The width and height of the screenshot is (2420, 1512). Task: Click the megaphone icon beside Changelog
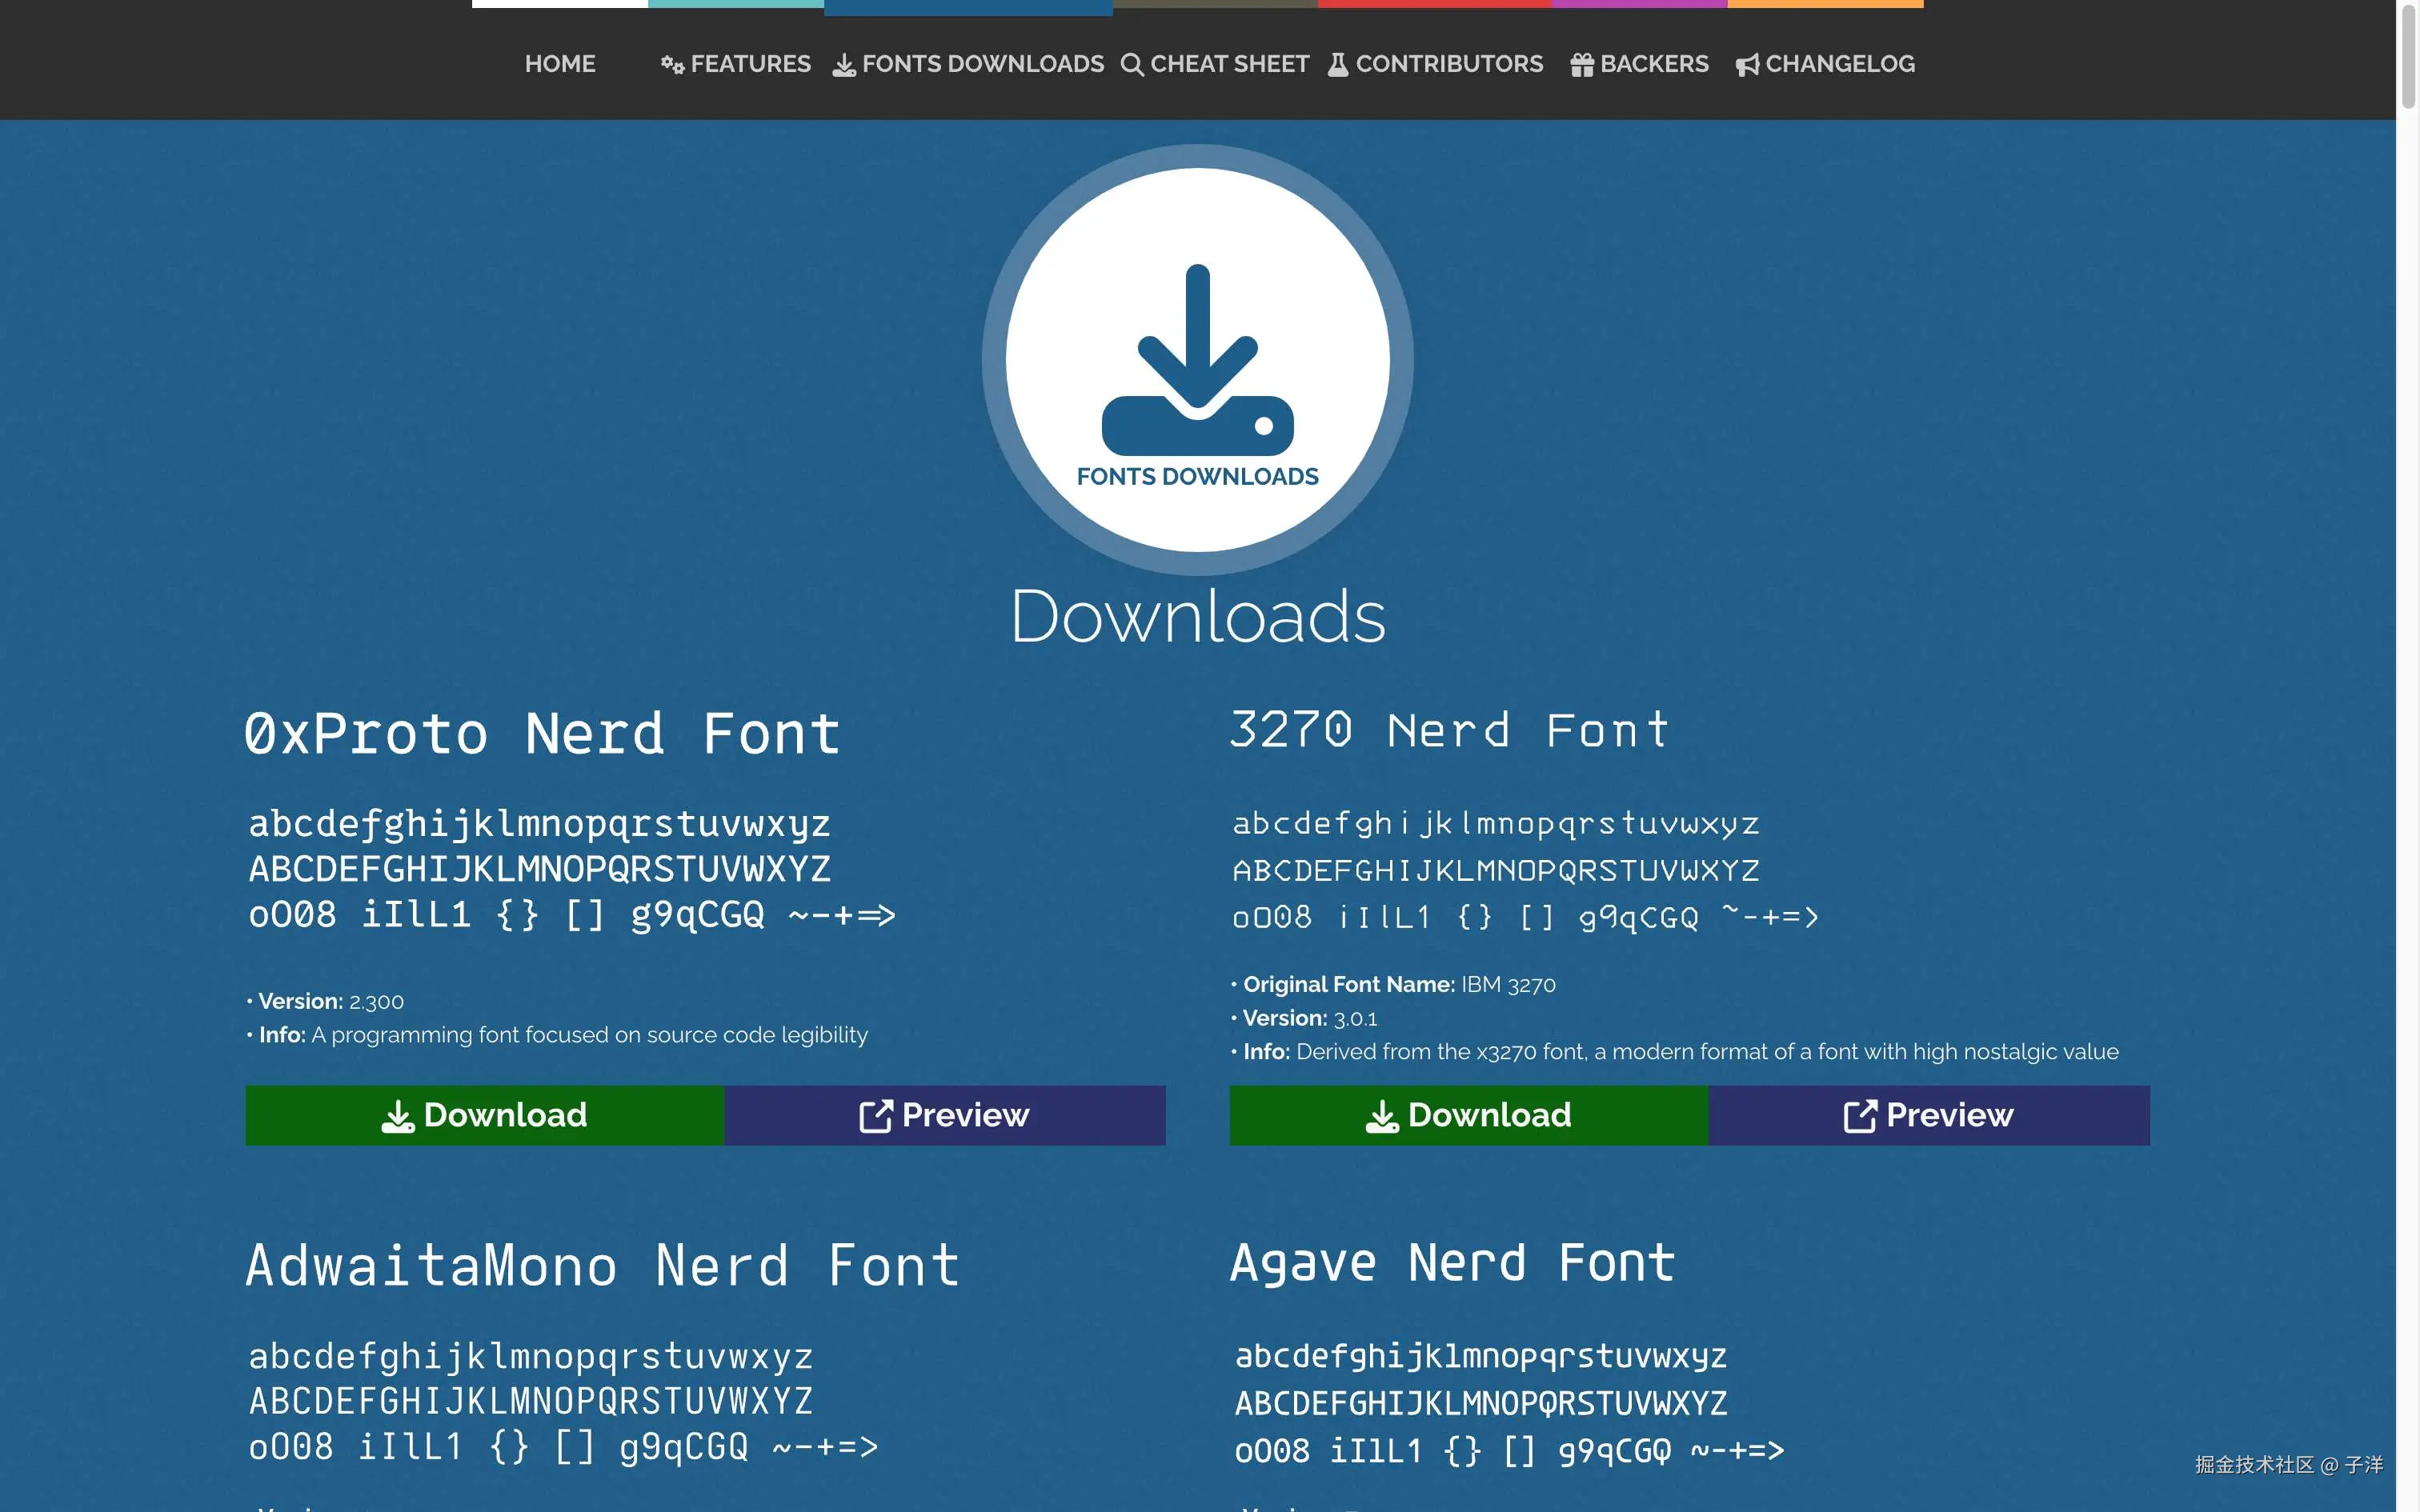pyautogui.click(x=1746, y=65)
